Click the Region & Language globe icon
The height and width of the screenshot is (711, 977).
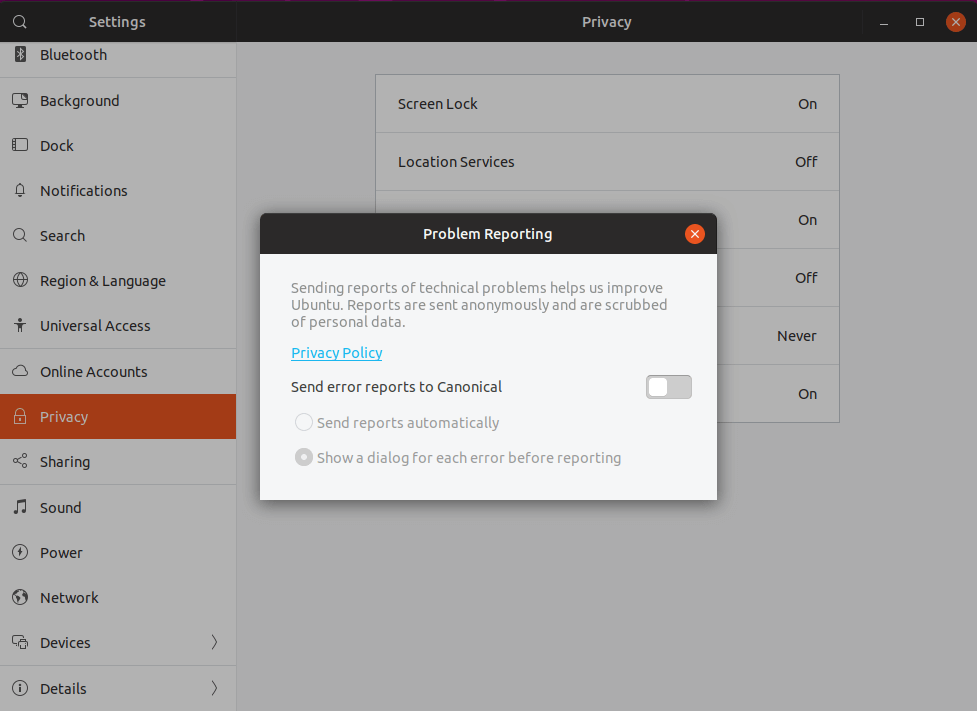(20, 281)
